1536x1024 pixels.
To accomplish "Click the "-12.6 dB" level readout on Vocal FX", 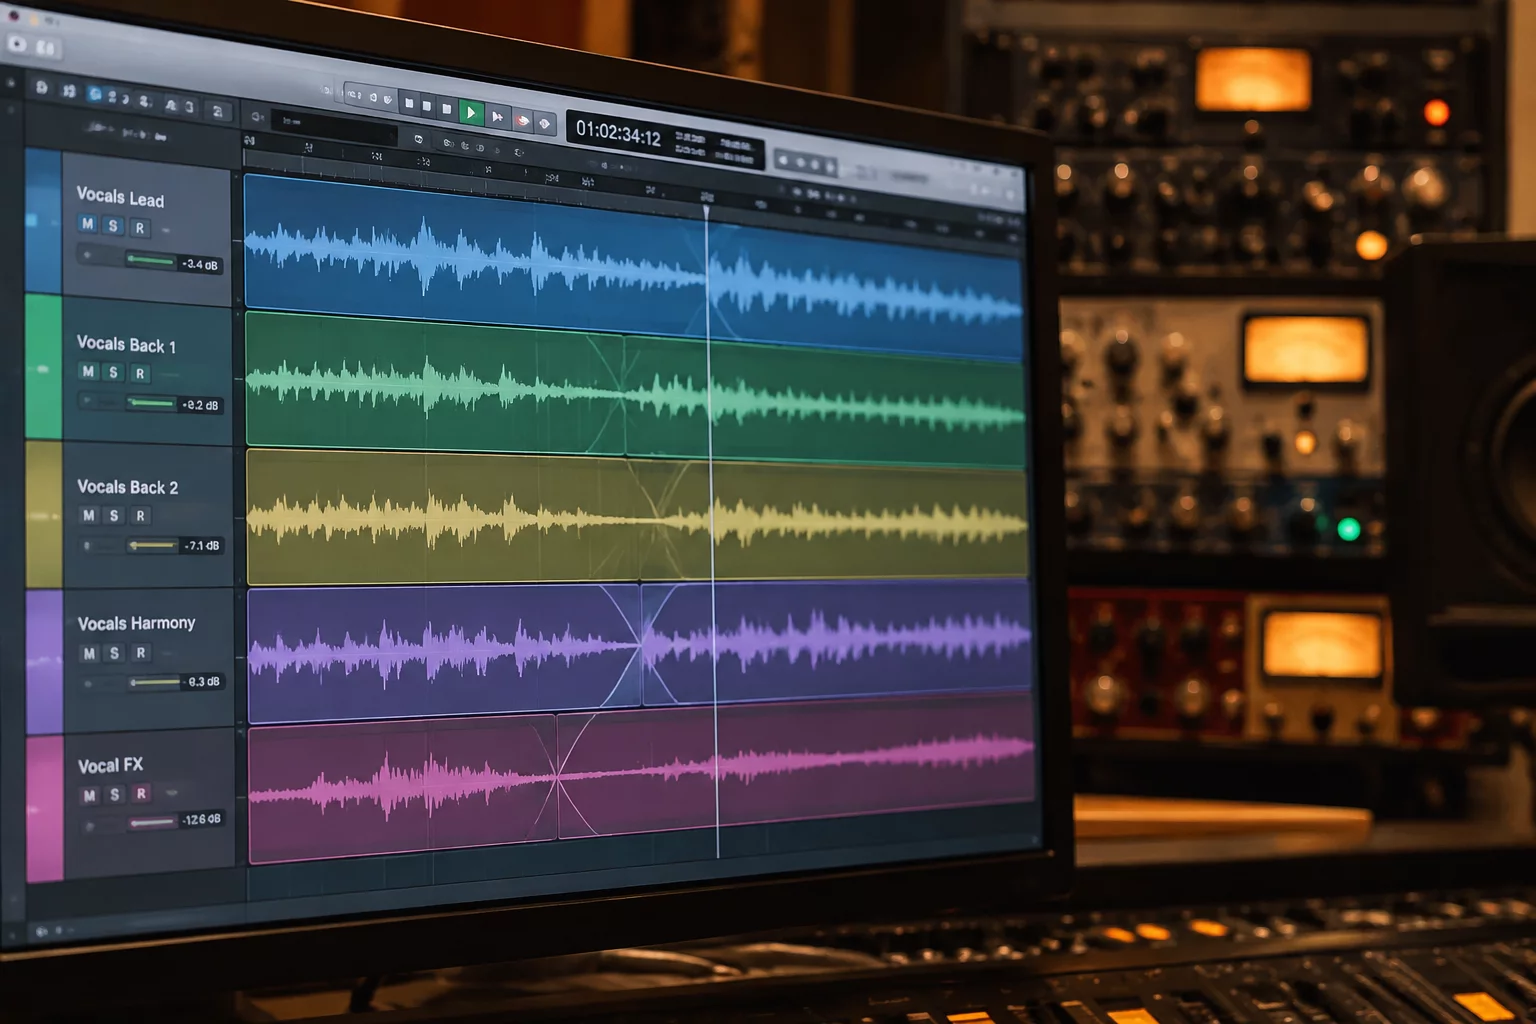I will (201, 820).
